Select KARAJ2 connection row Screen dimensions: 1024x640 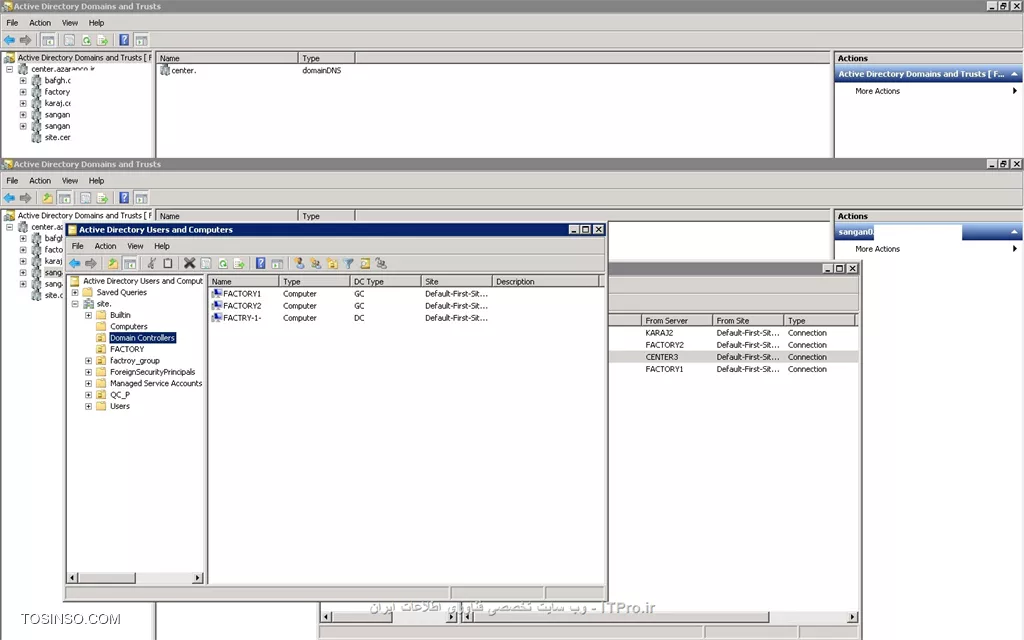[733, 333]
